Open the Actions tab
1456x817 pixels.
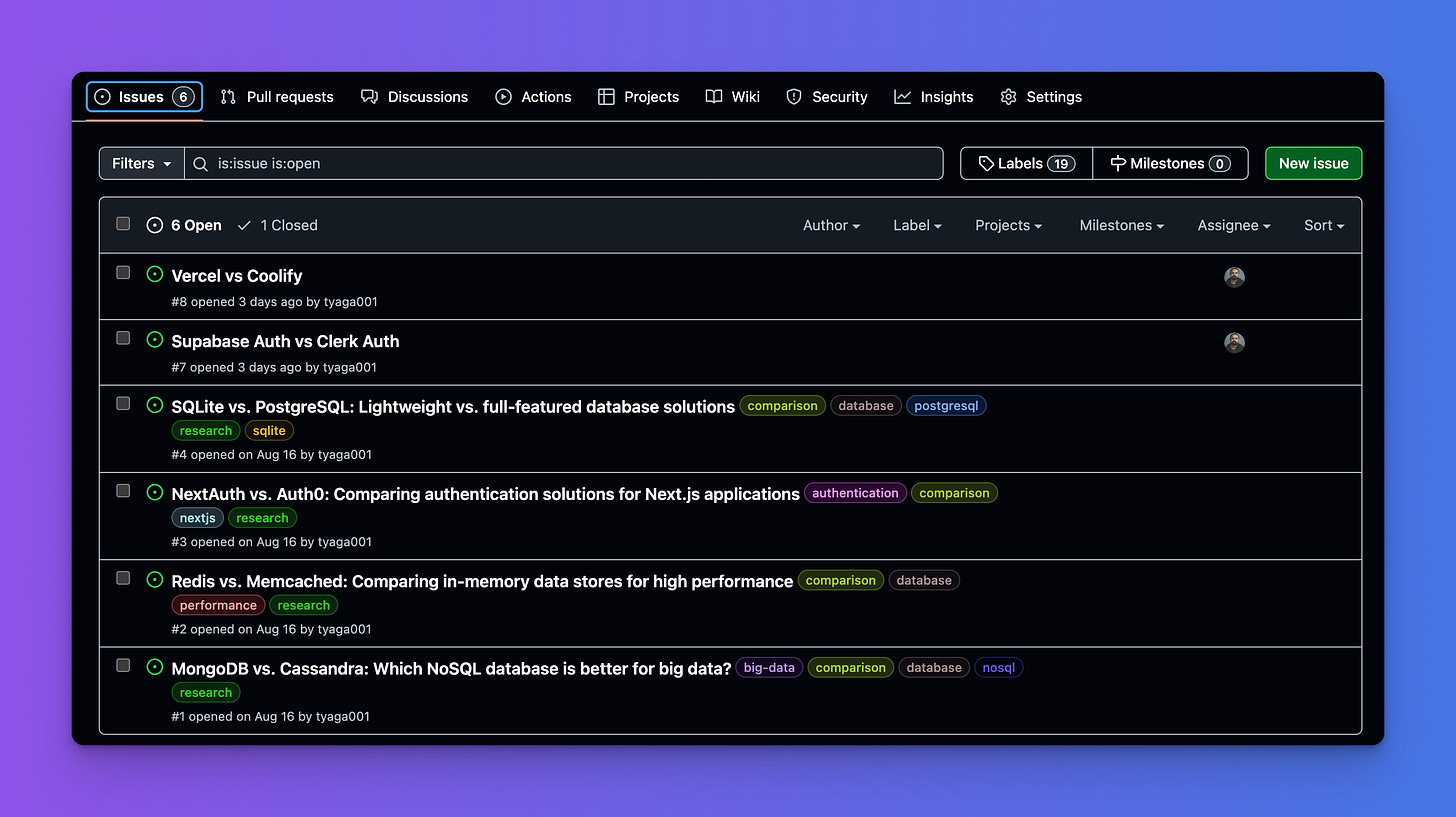[x=533, y=97]
